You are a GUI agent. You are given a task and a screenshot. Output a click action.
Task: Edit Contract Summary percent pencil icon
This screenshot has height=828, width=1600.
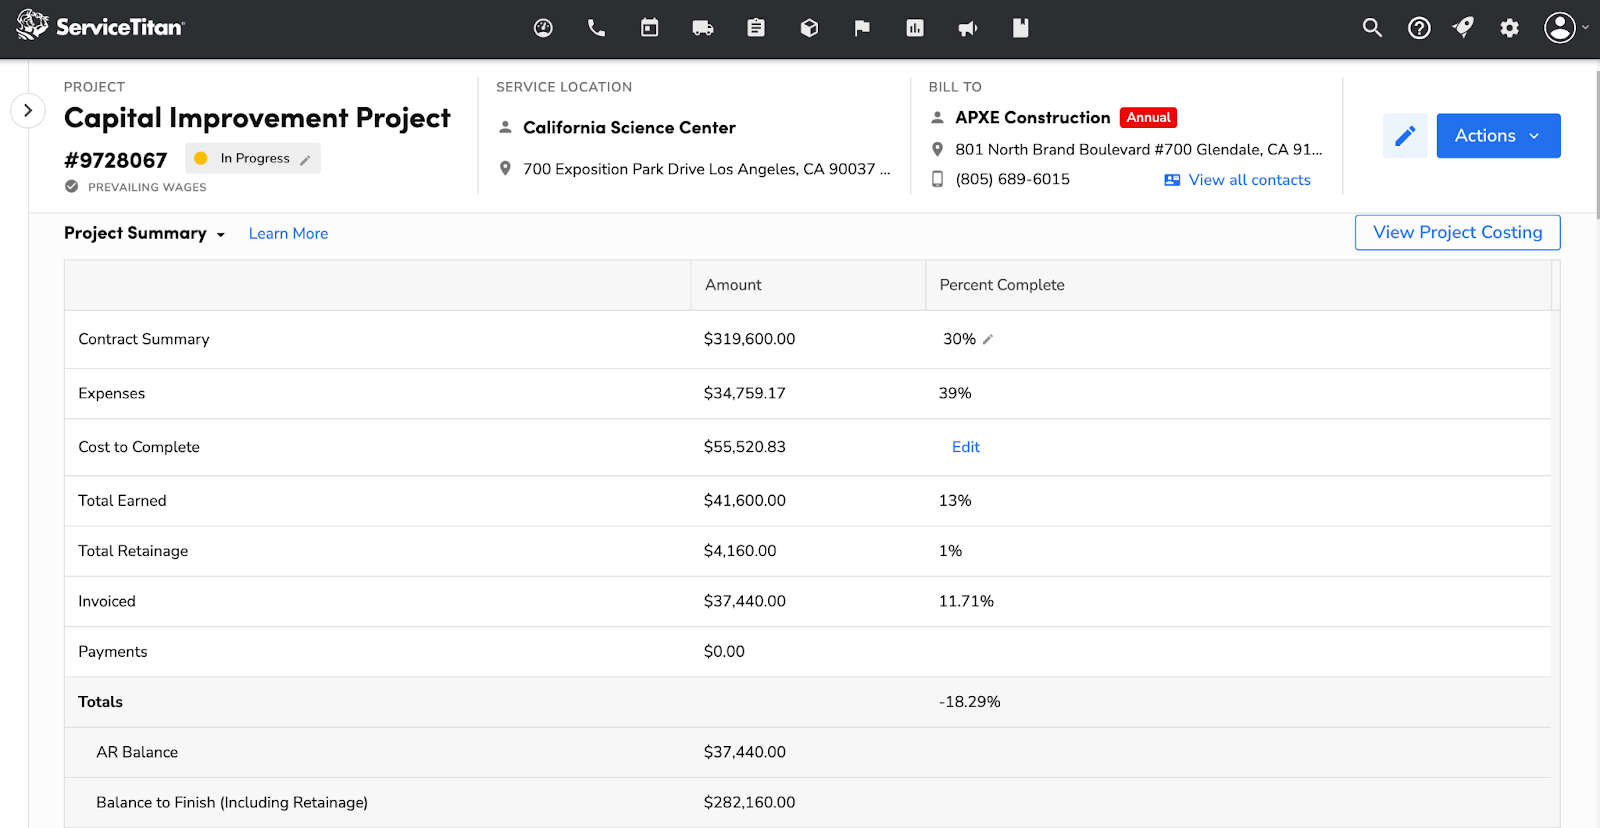[x=988, y=340]
